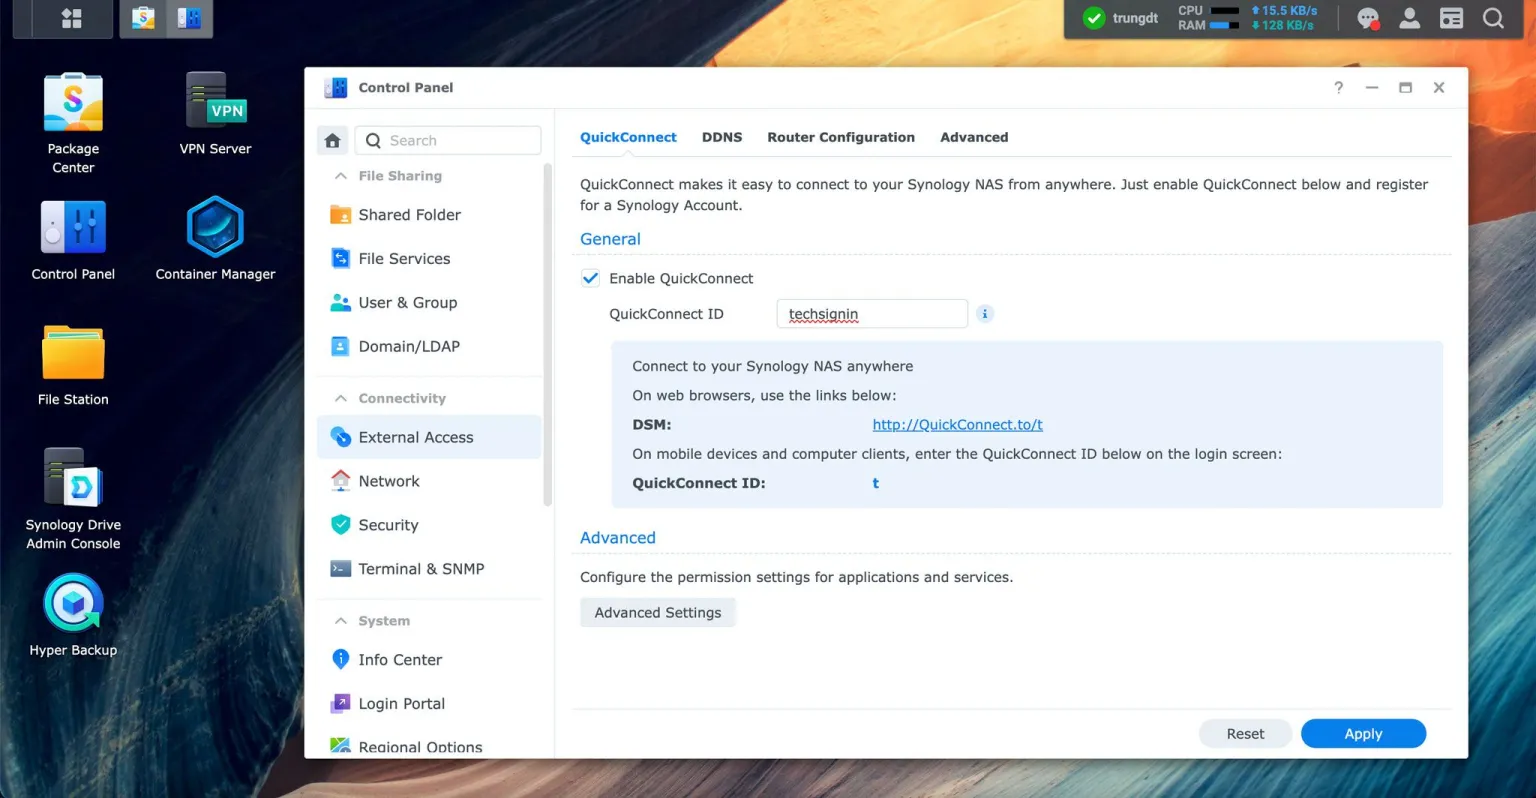Open the QuickConnect DSM link
The width and height of the screenshot is (1536, 798).
[x=957, y=424]
